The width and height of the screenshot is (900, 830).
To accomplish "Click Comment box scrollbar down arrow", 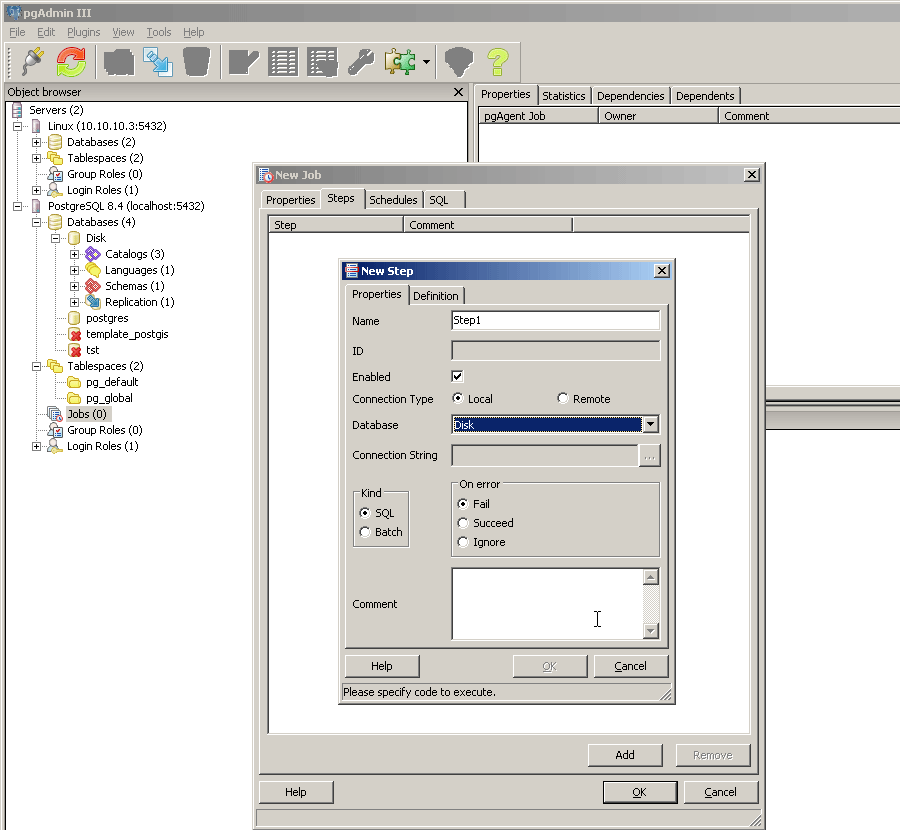I will [650, 631].
